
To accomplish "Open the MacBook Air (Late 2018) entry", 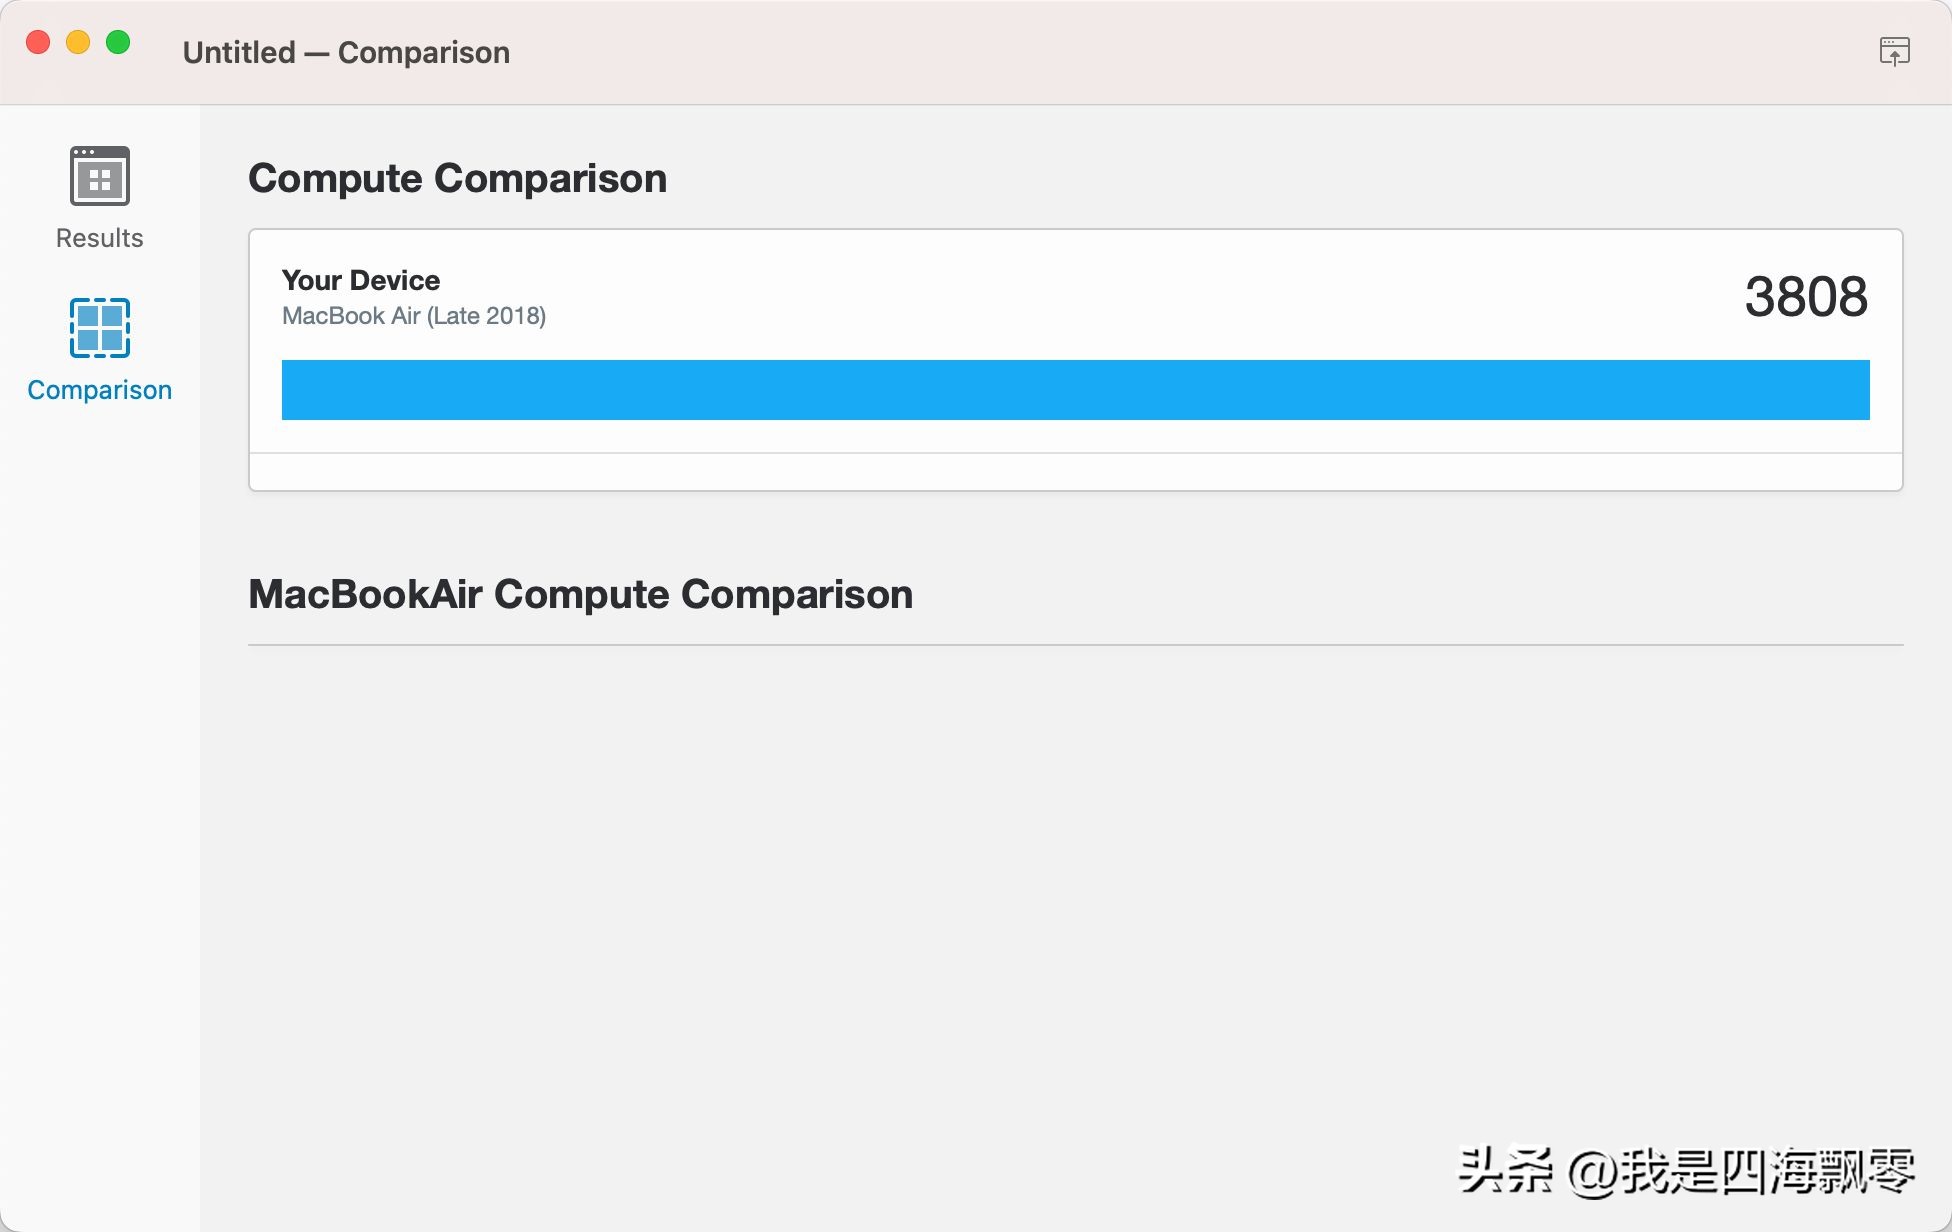I will (x=415, y=315).
